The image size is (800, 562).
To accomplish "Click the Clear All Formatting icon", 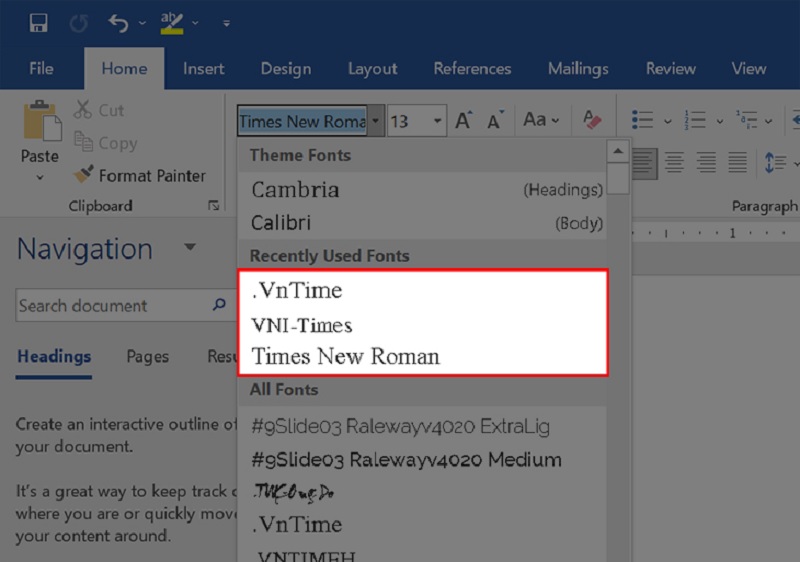I will [592, 120].
